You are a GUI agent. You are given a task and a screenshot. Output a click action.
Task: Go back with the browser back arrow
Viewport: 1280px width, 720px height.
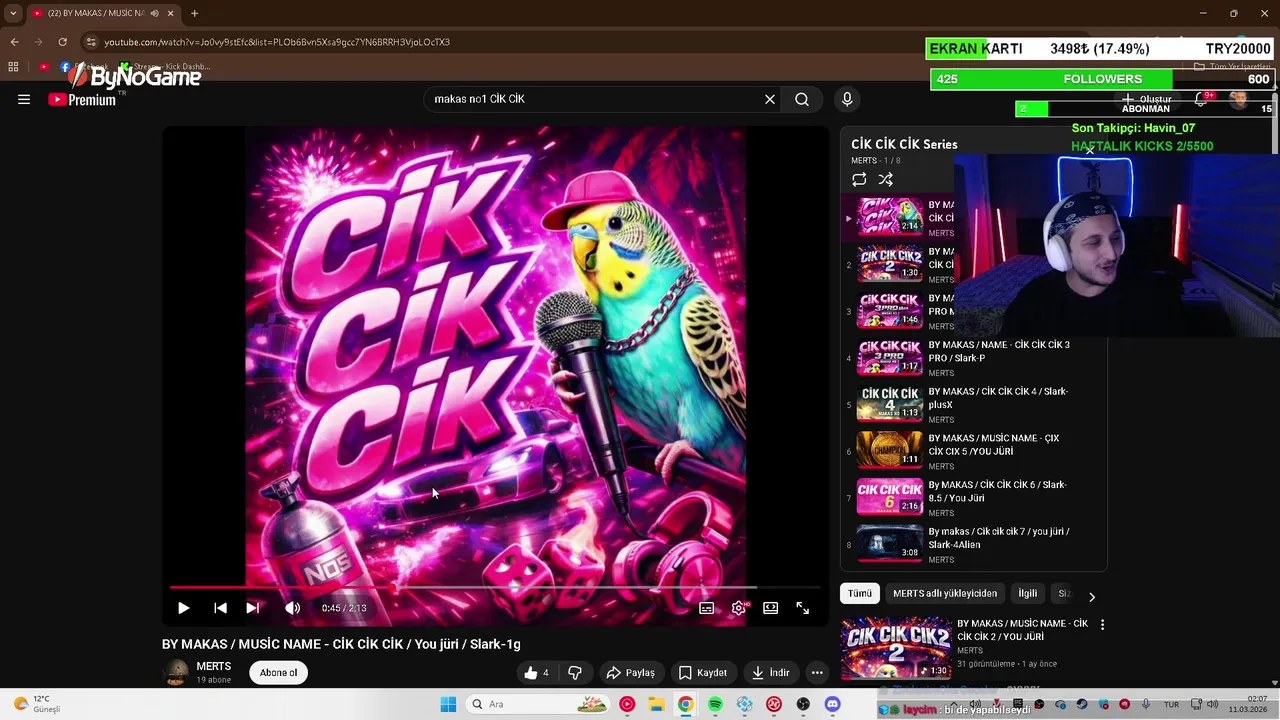[x=14, y=42]
